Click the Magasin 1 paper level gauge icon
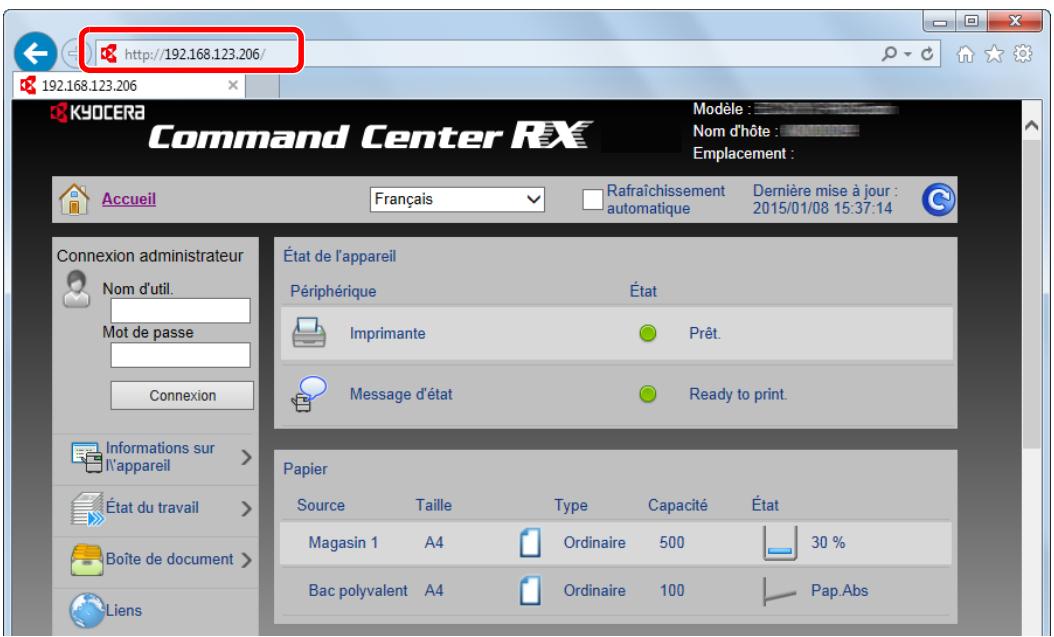Viewport: 1054px width, 637px height. tap(780, 543)
